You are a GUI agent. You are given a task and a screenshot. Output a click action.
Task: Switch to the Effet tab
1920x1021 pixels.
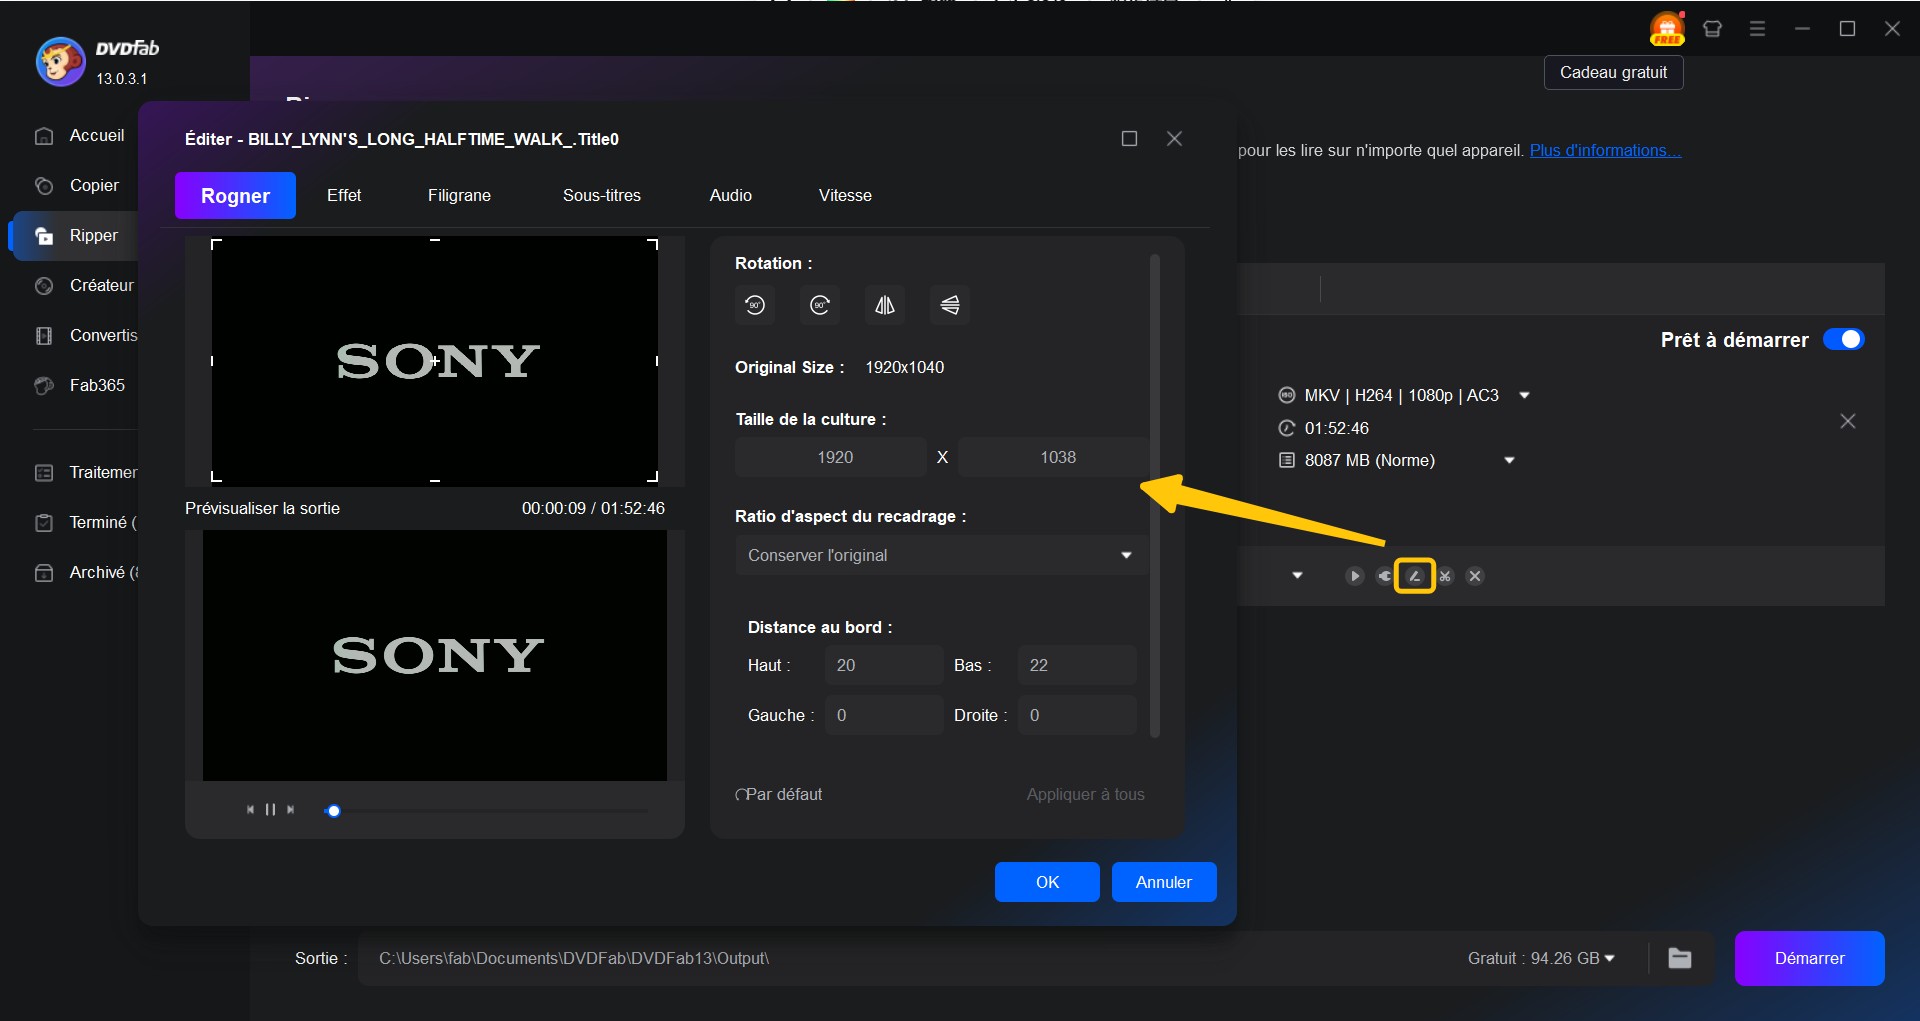pyautogui.click(x=344, y=195)
